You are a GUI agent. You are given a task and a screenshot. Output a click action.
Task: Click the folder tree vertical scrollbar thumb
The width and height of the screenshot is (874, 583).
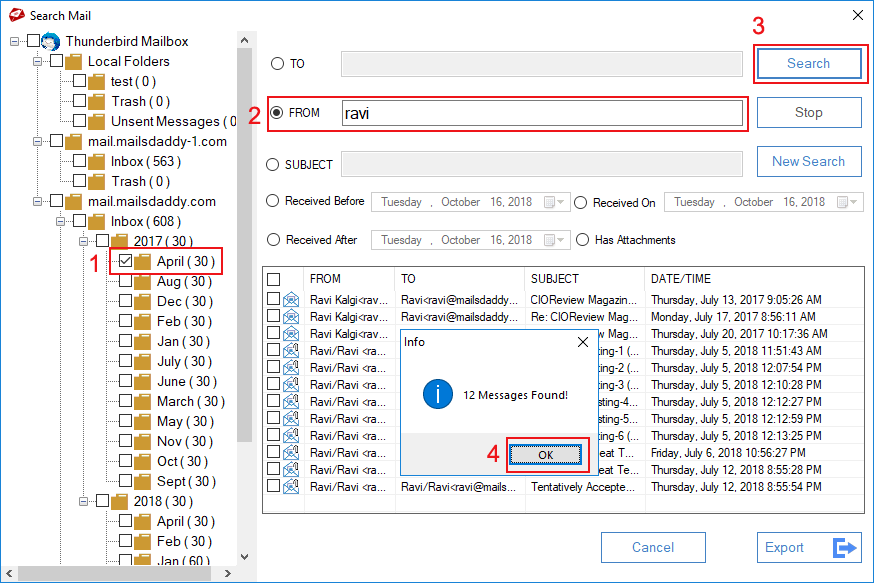(244, 245)
